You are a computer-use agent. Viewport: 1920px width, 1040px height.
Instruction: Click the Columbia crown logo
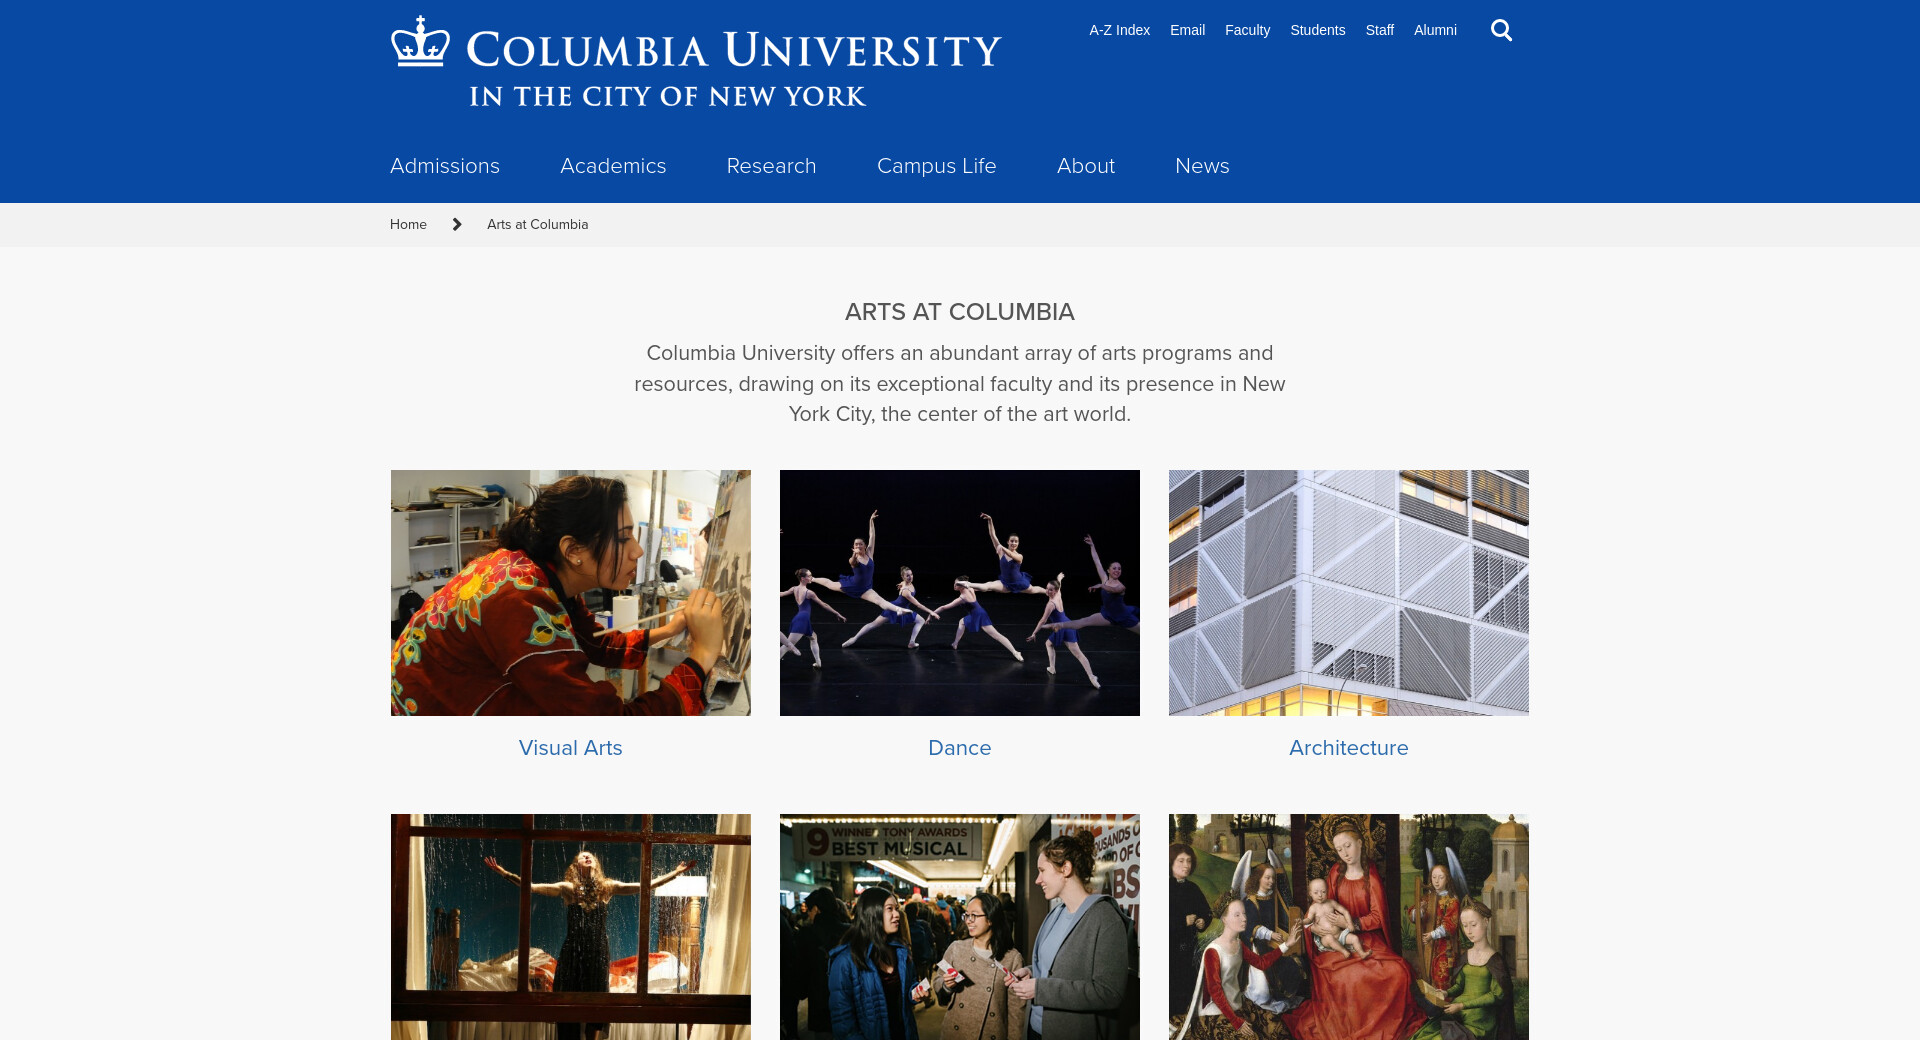pyautogui.click(x=420, y=41)
